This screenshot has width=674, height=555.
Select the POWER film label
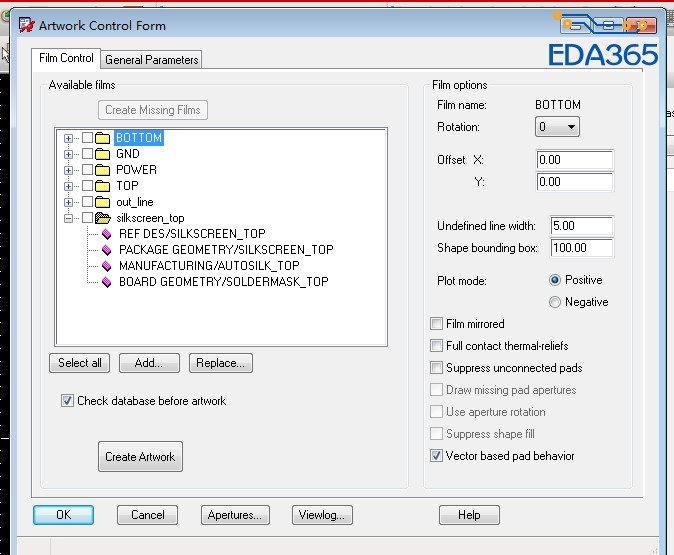point(136,170)
